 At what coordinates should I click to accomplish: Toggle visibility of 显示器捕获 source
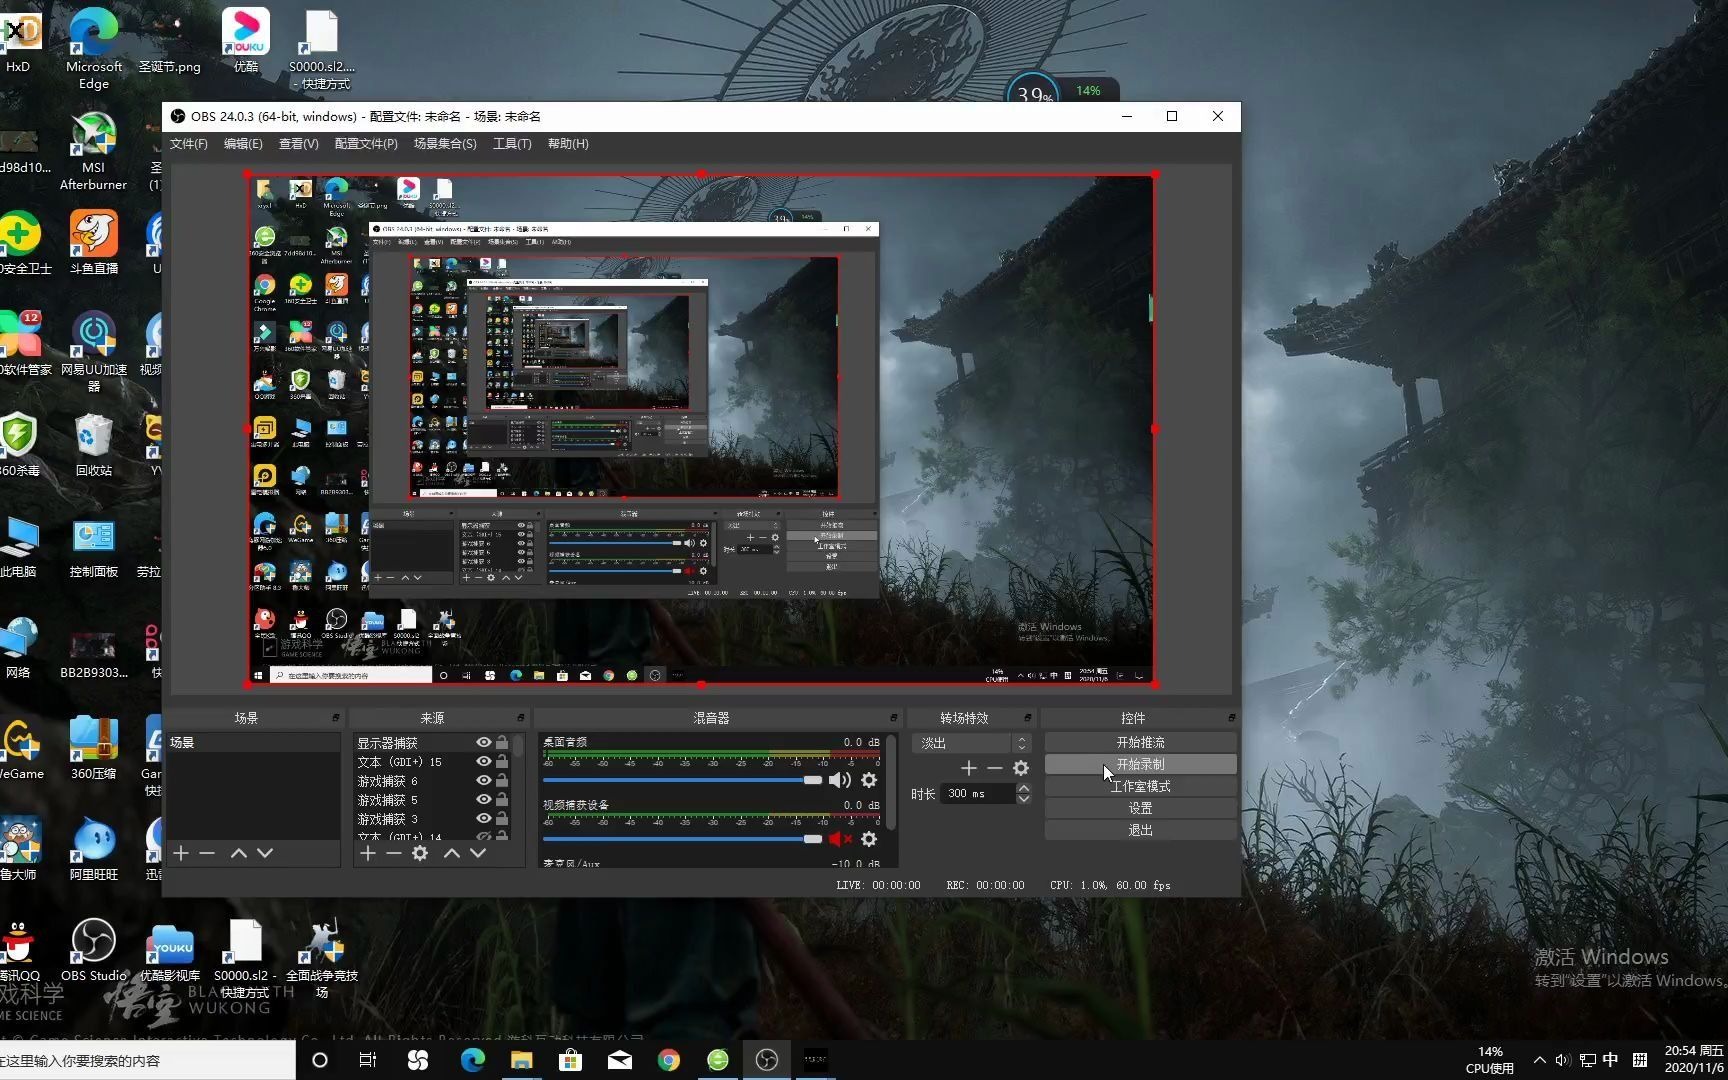click(x=484, y=743)
